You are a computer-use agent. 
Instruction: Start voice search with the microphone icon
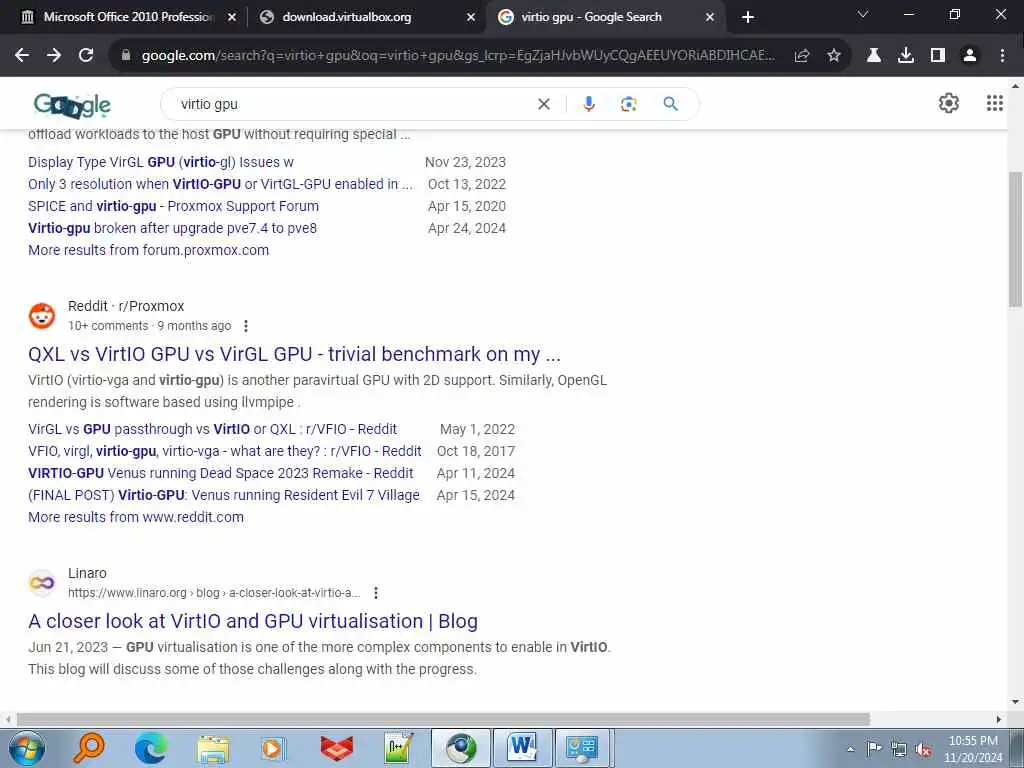pyautogui.click(x=588, y=104)
